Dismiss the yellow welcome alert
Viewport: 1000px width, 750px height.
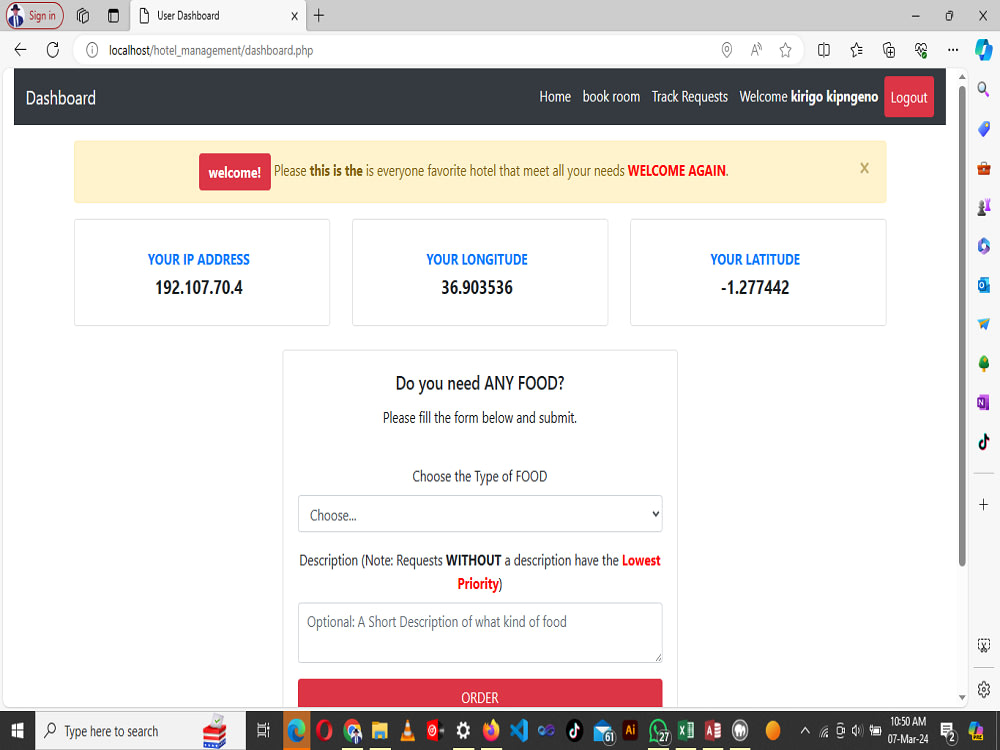click(864, 168)
